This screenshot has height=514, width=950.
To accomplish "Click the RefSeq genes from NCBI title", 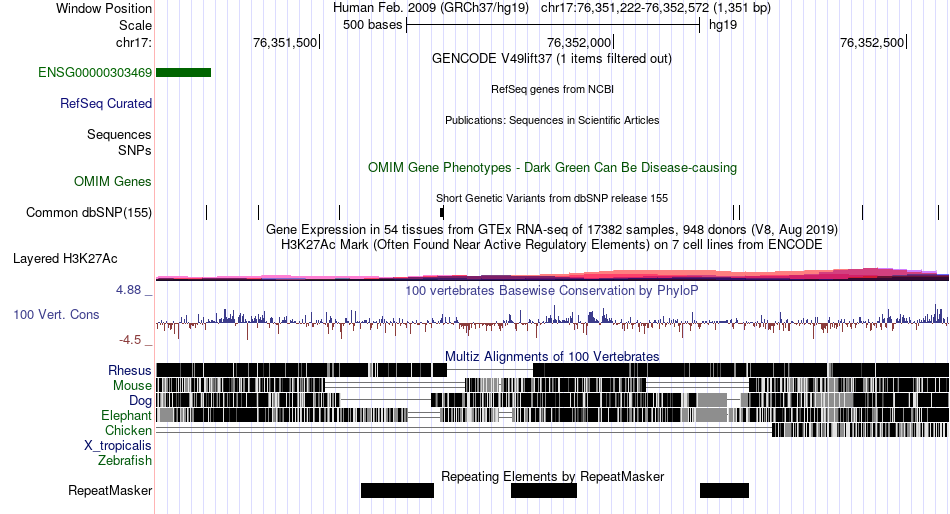I will click(x=552, y=89).
